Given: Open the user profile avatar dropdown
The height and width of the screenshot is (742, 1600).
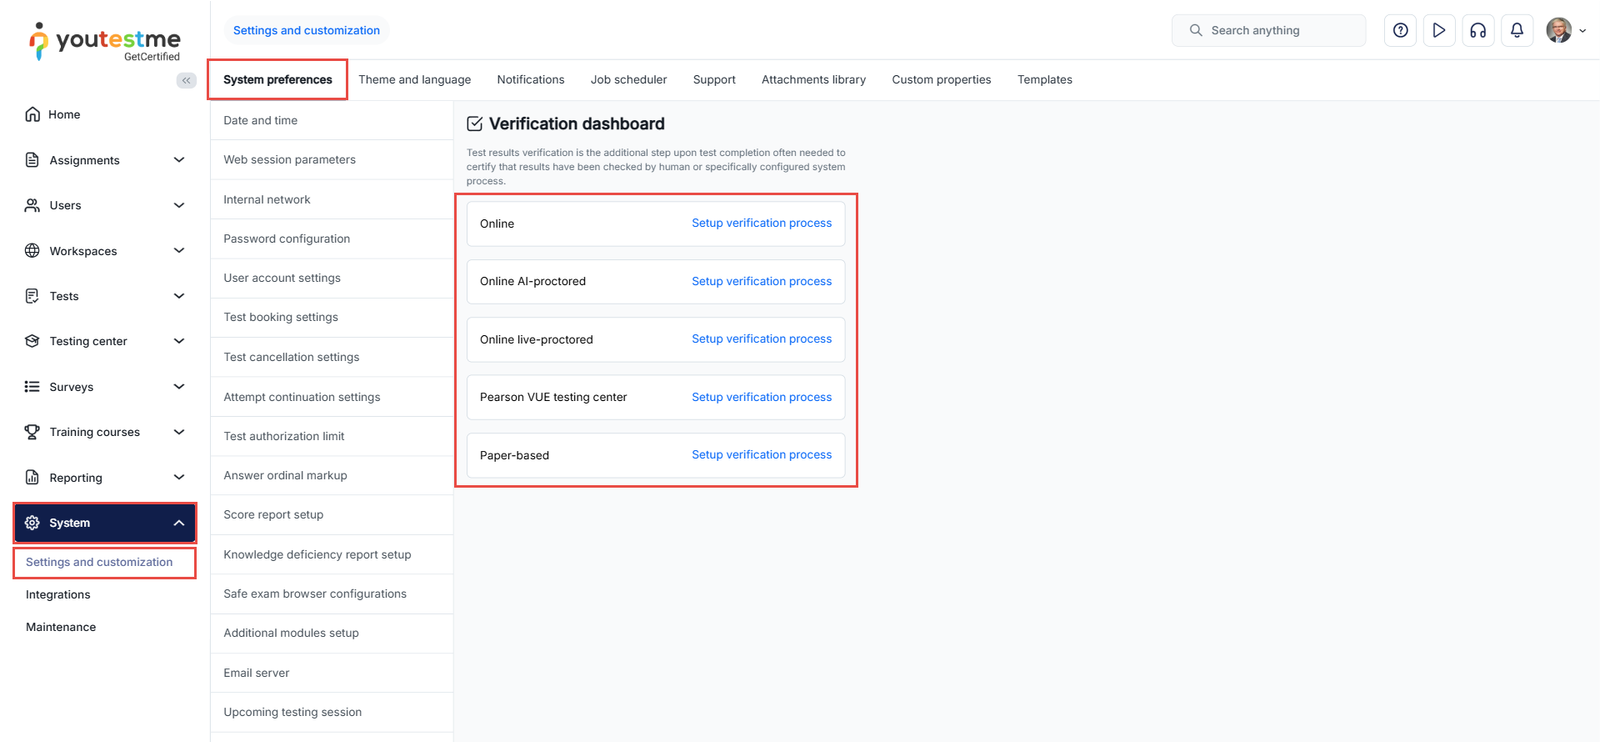Looking at the screenshot, I should pyautogui.click(x=1565, y=30).
